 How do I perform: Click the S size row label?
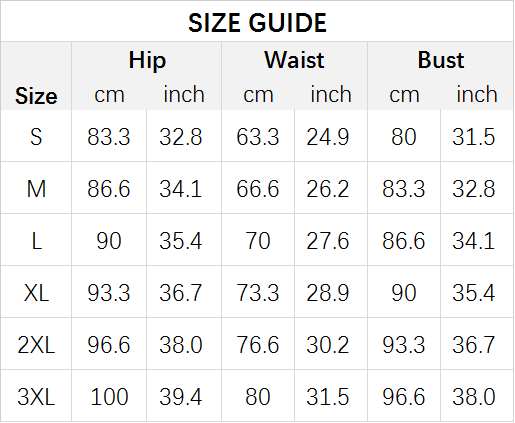(x=36, y=137)
